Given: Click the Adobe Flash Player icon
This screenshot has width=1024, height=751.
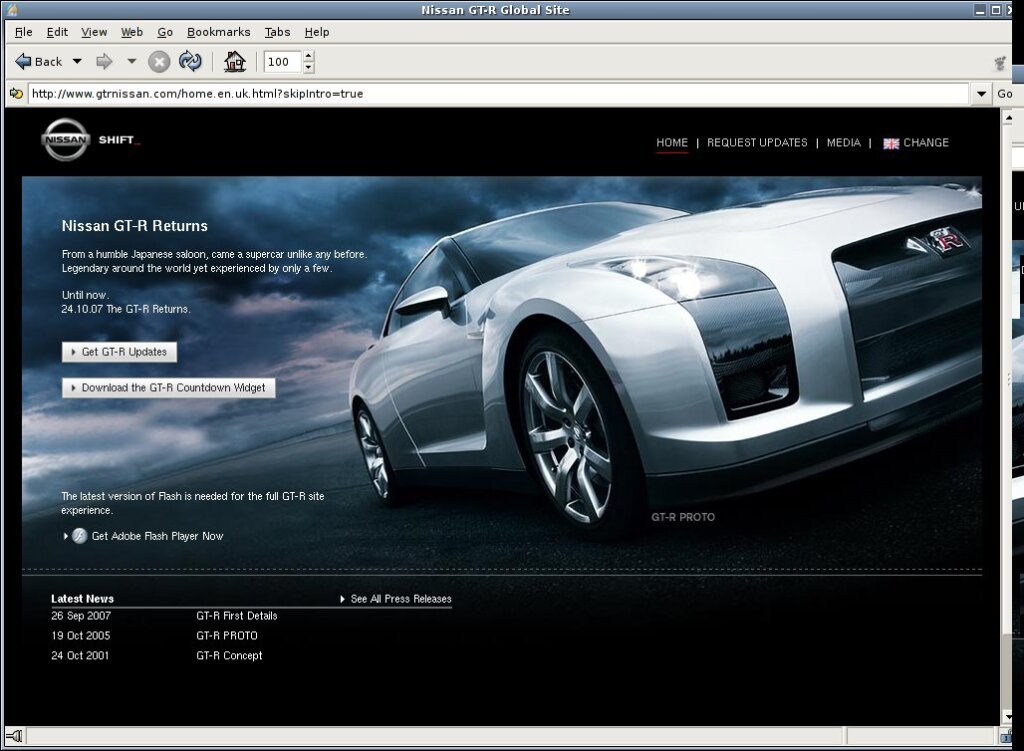Looking at the screenshot, I should tap(80, 536).
